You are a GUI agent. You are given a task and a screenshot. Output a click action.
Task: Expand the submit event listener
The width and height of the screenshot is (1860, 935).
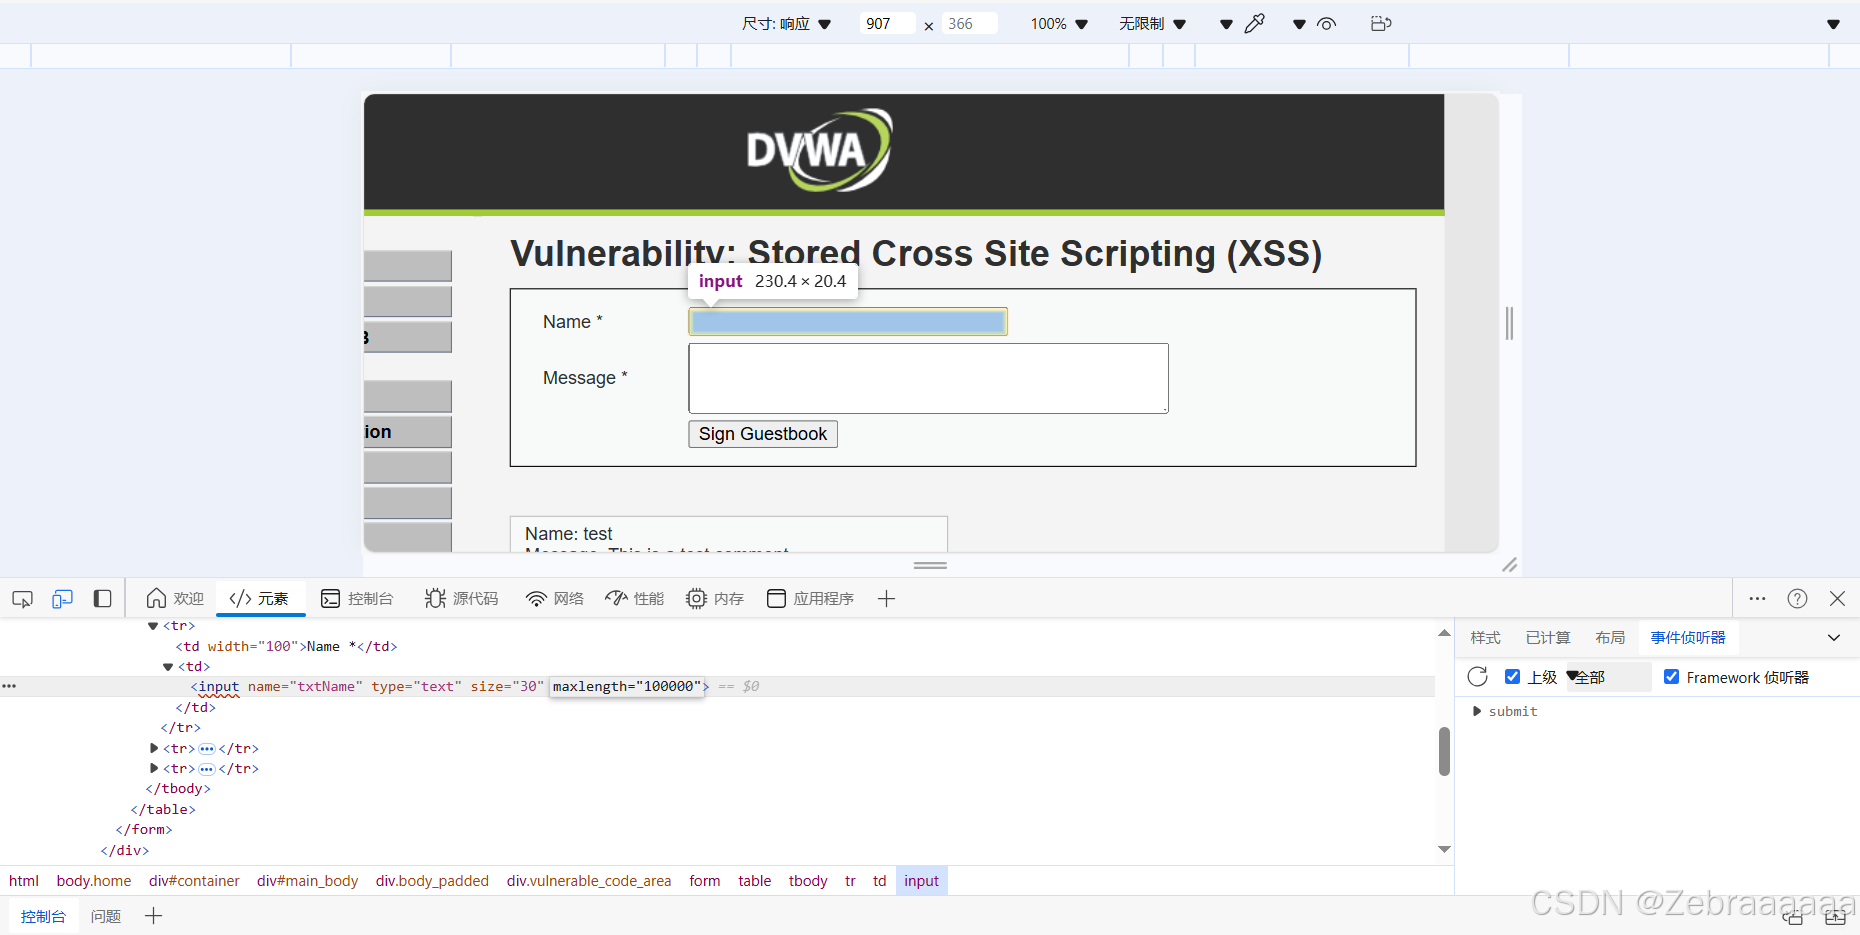[1477, 711]
